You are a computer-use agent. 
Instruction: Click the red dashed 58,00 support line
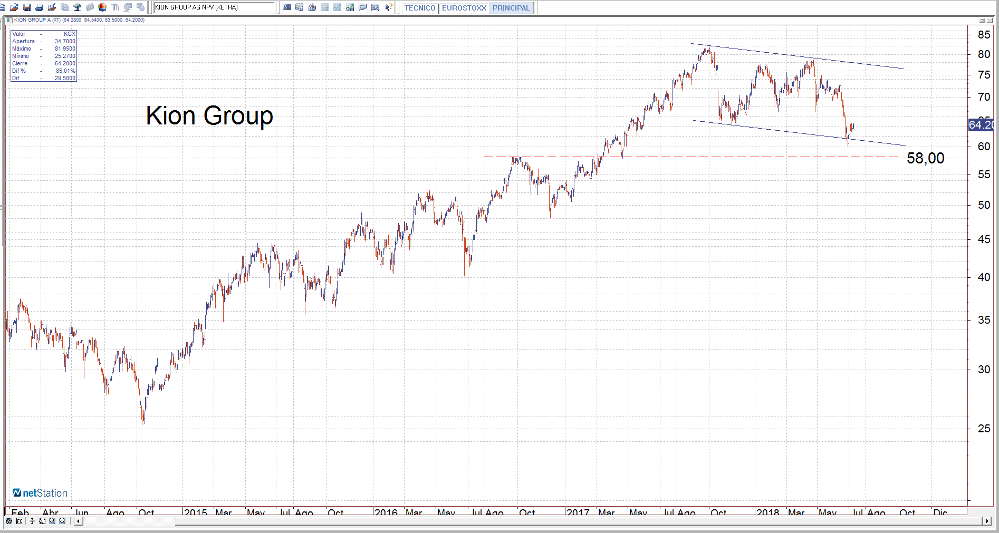click(691, 156)
